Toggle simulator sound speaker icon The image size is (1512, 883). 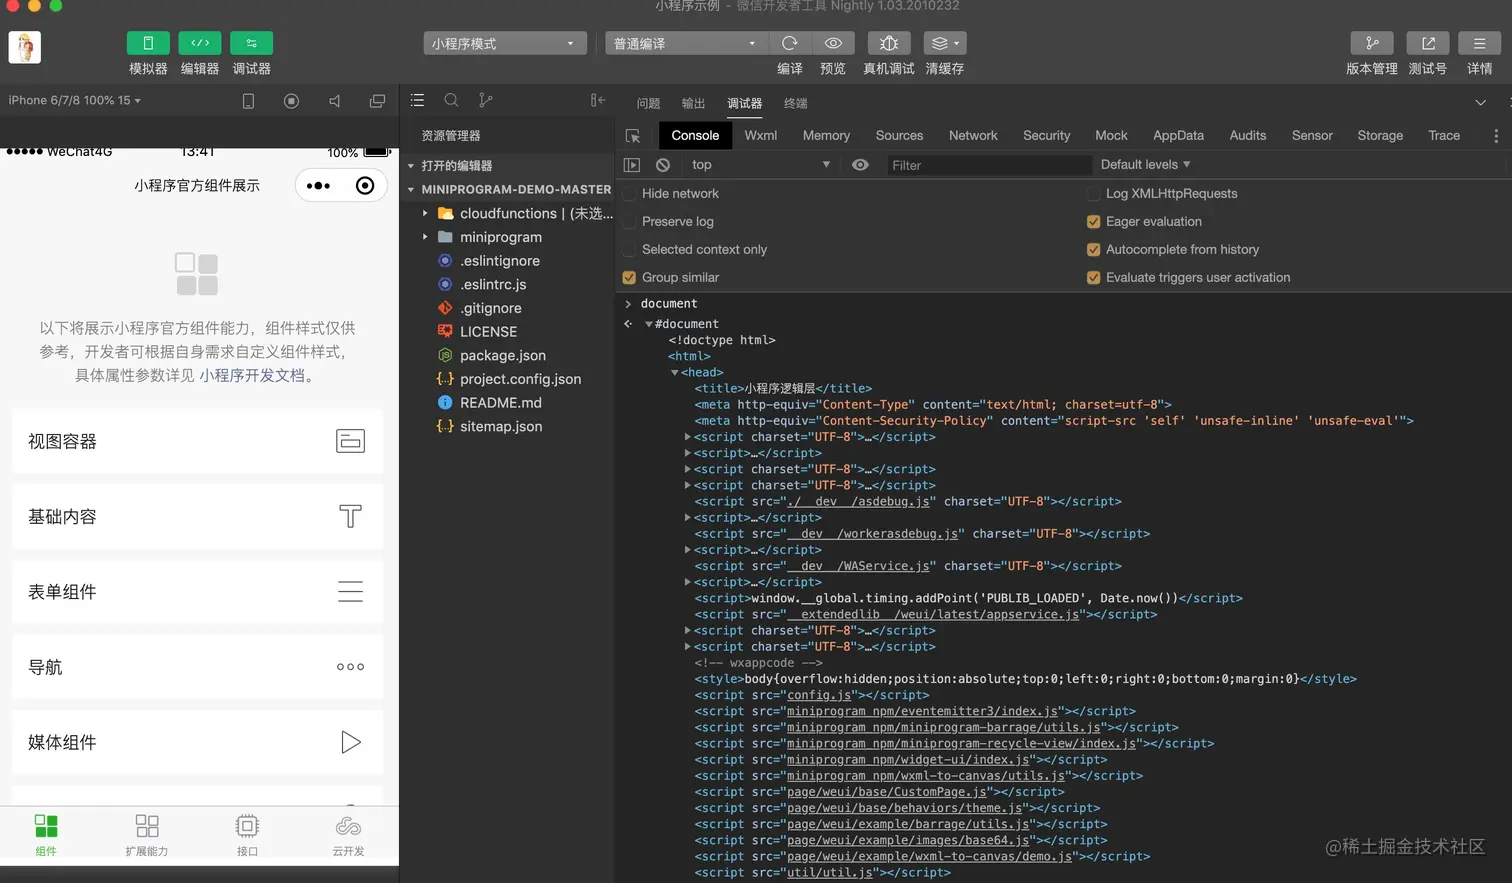[335, 101]
